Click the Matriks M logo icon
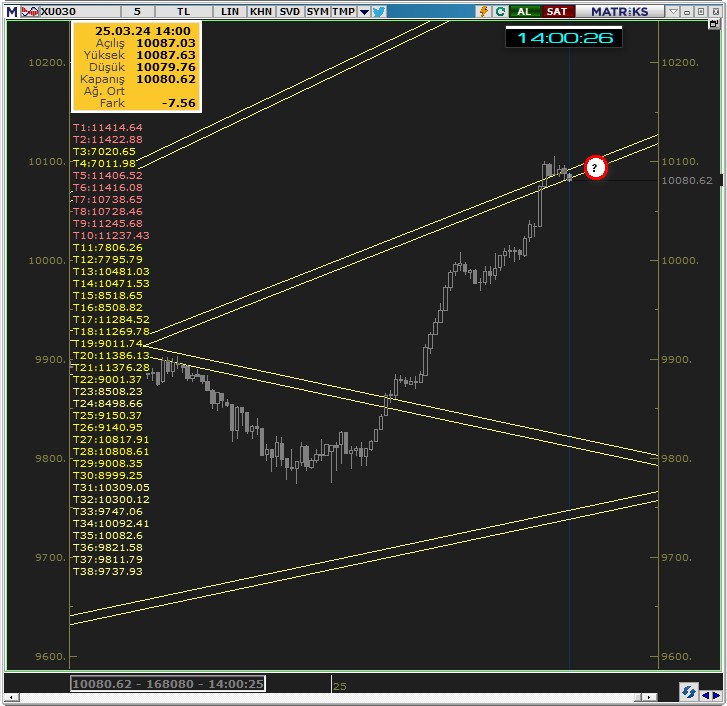Viewport: 727px width, 706px height. [x=12, y=11]
